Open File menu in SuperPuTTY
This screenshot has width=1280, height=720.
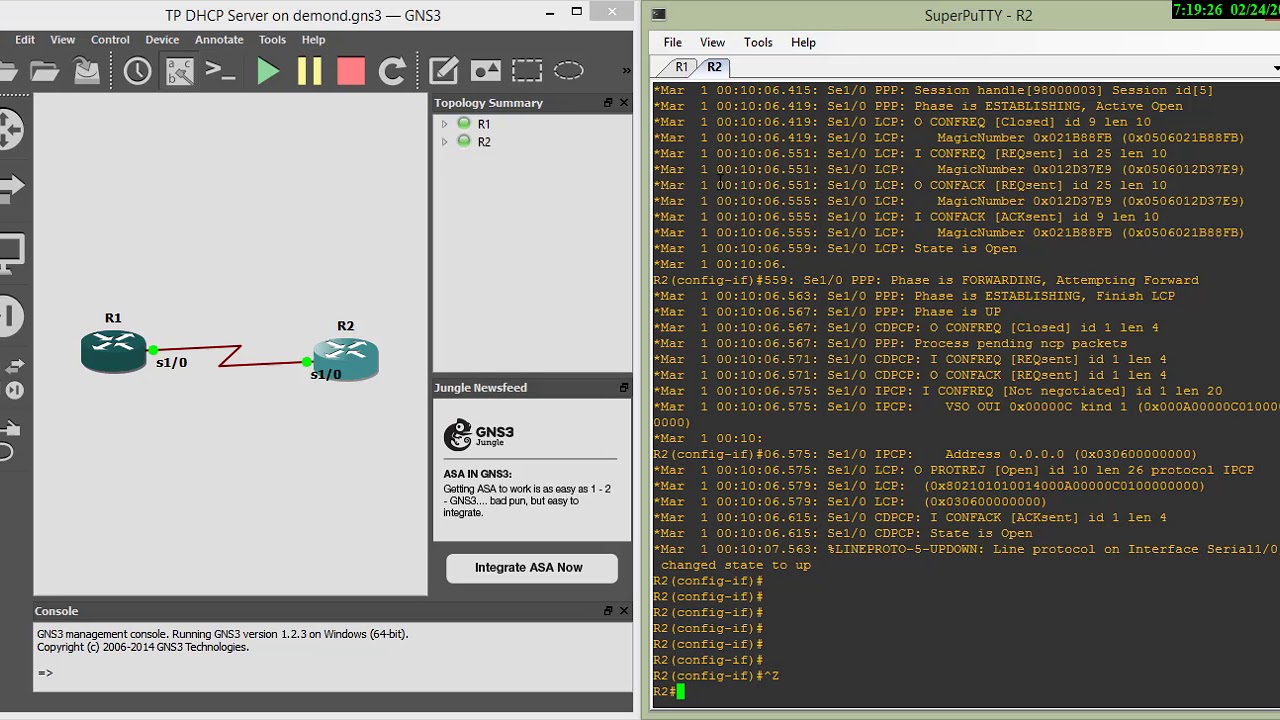[x=673, y=43]
